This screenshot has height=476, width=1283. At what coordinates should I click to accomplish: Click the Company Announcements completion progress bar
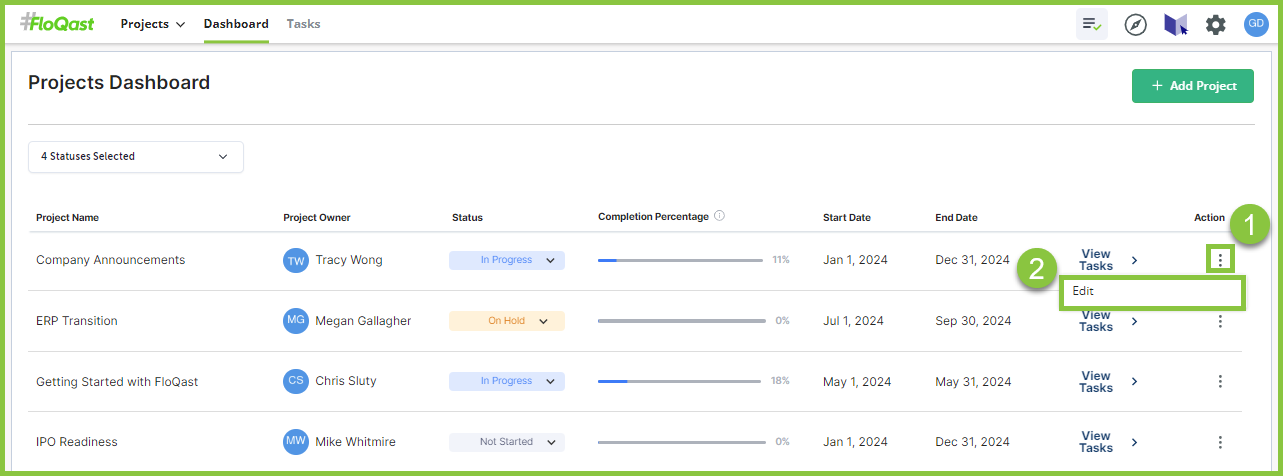(680, 260)
